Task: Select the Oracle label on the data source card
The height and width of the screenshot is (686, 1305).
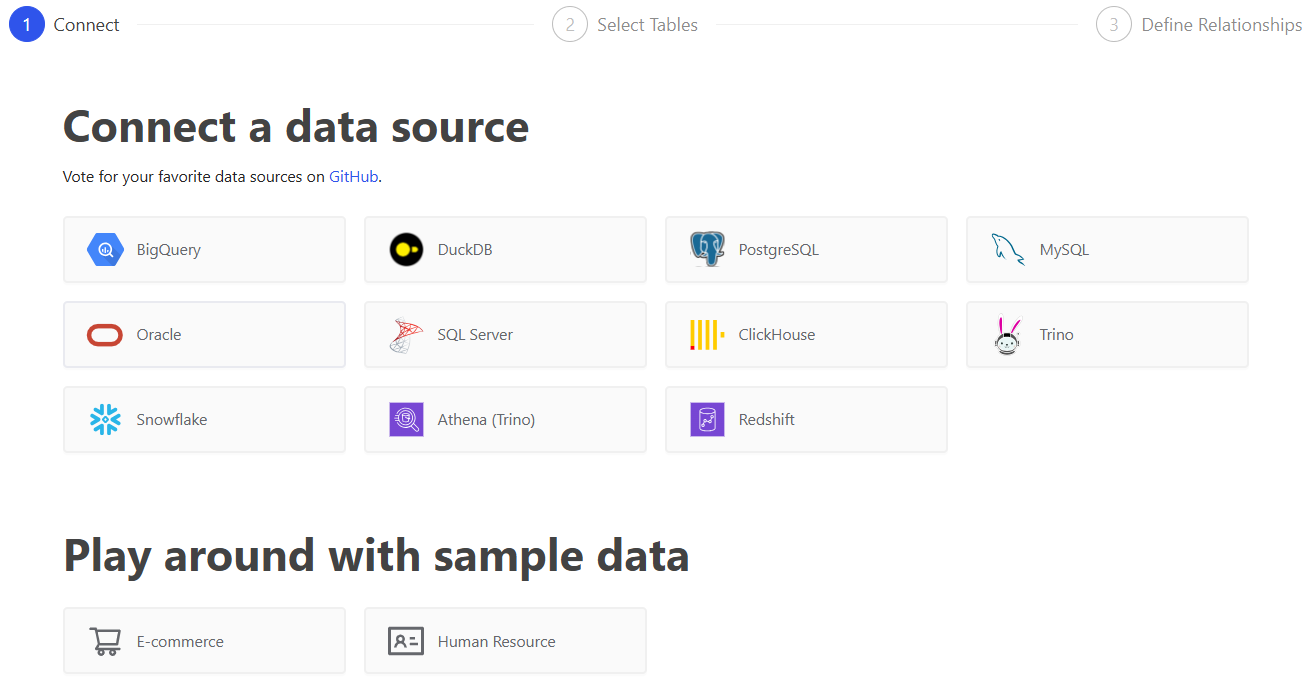Action: 159,335
